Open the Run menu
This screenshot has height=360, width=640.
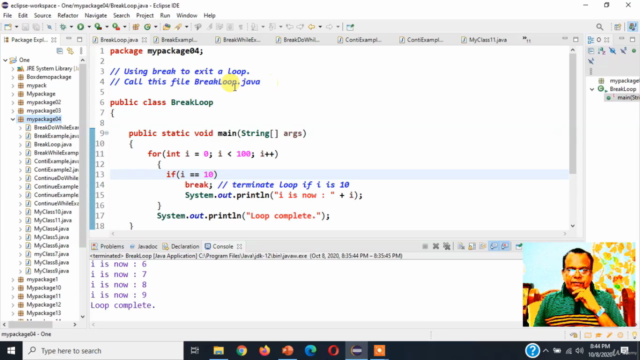click(165, 16)
